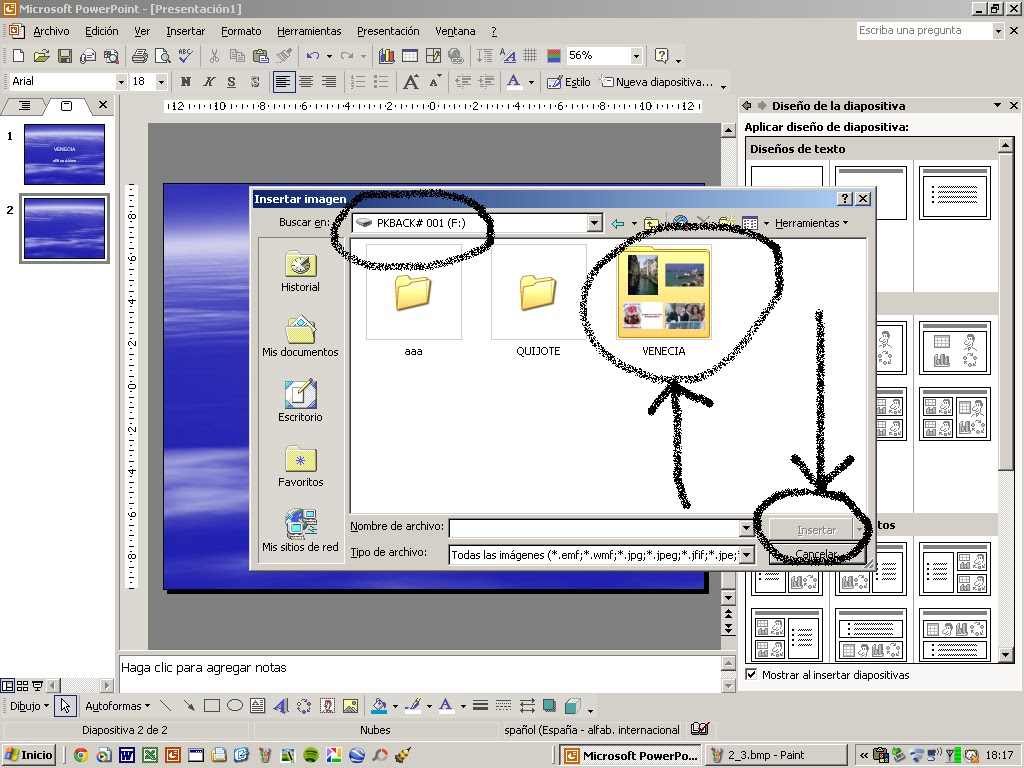Switch to the outline tab in pane
The image size is (1024, 768).
tap(25, 105)
